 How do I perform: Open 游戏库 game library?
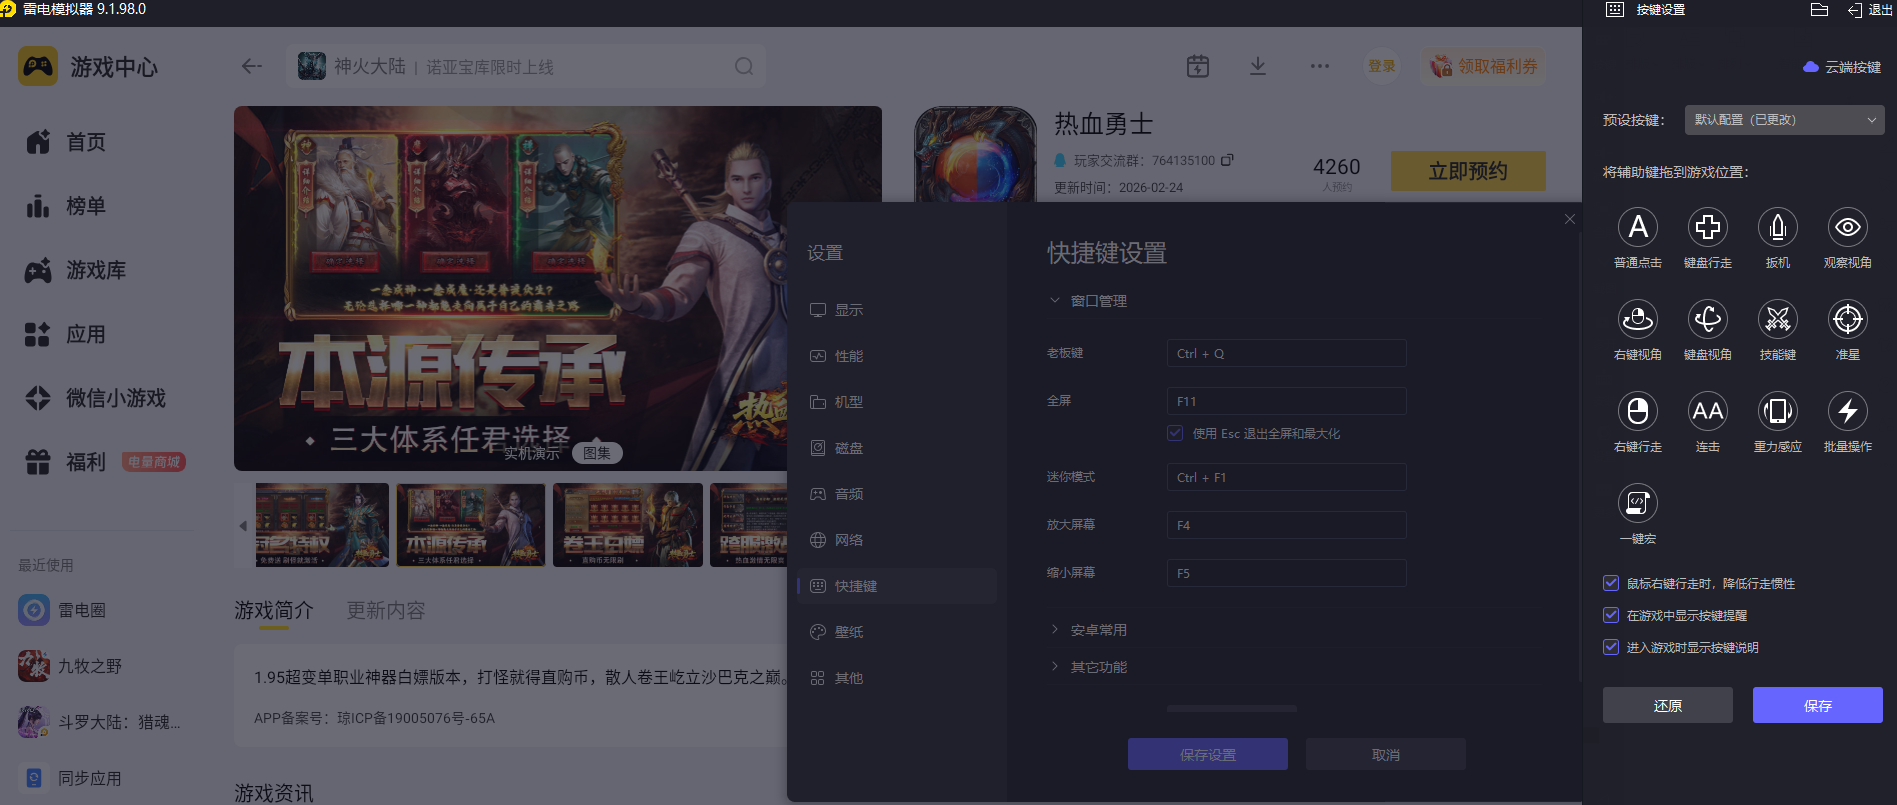click(x=76, y=270)
